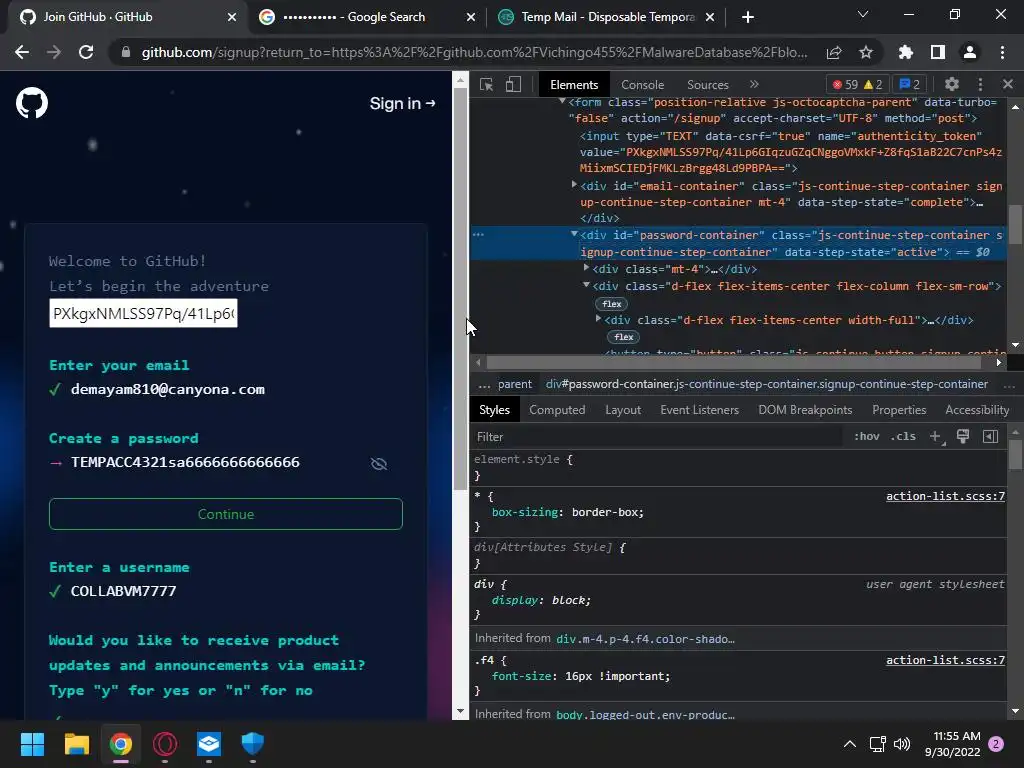This screenshot has height=768, width=1024.
Task: Click the new style rule plus icon
Action: 936,437
